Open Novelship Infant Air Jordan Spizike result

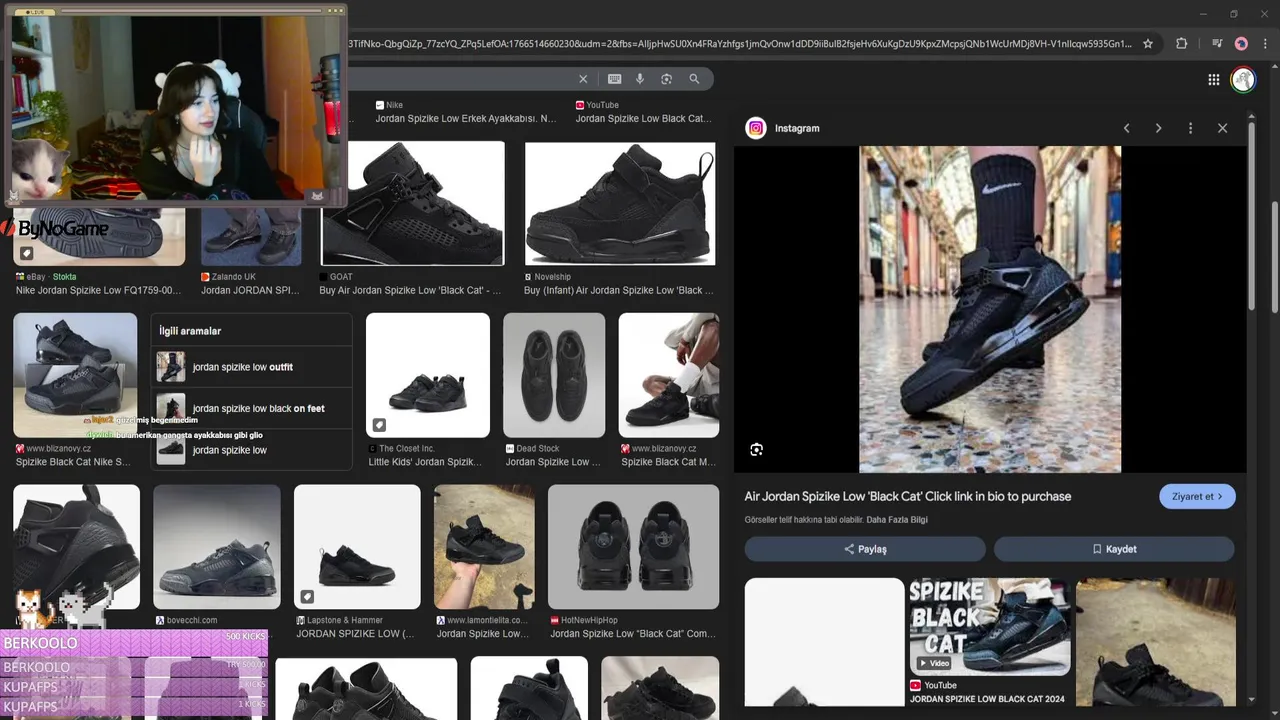(x=620, y=203)
